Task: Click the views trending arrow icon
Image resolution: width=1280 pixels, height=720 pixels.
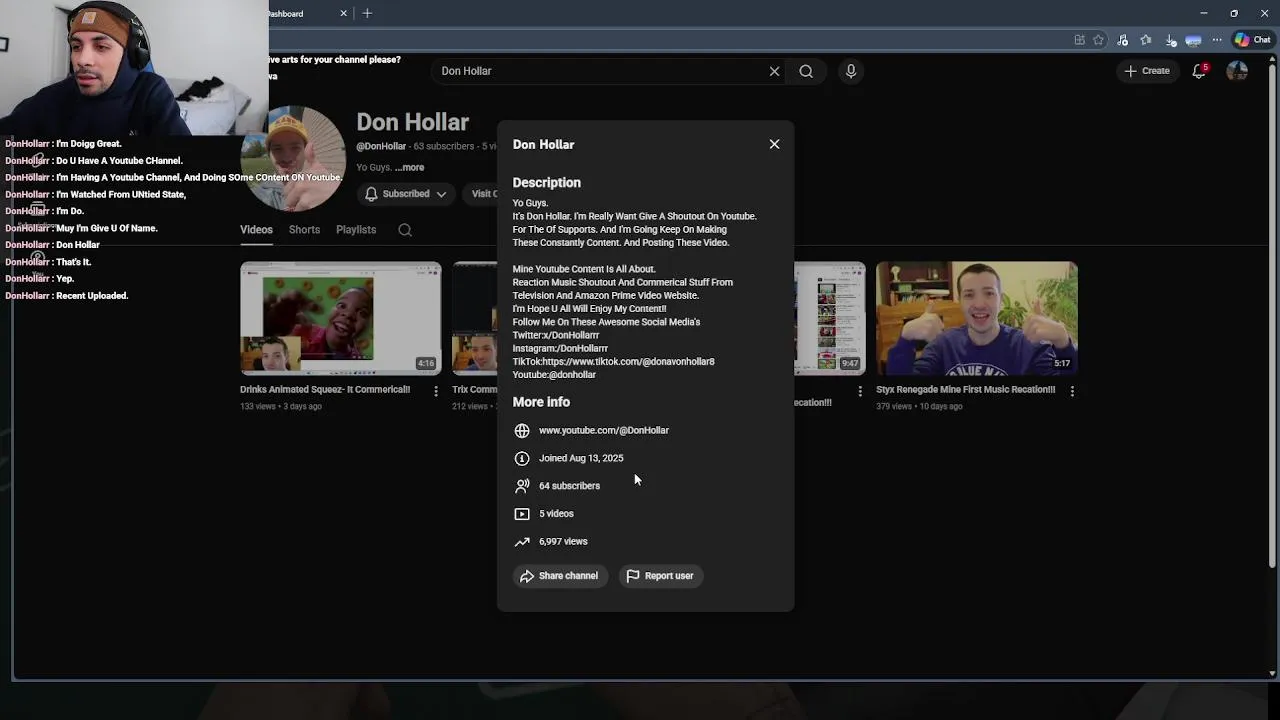Action: (522, 541)
